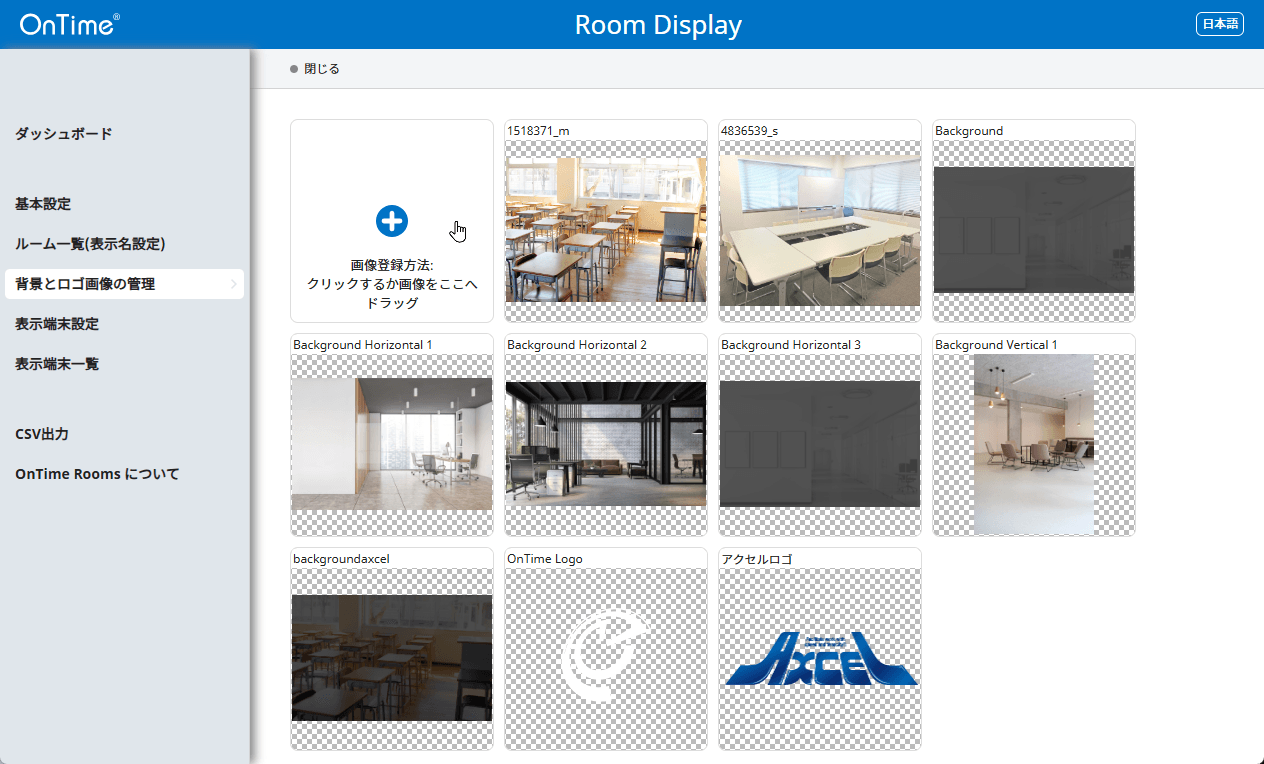Open 基本設定 from the sidebar

click(43, 204)
